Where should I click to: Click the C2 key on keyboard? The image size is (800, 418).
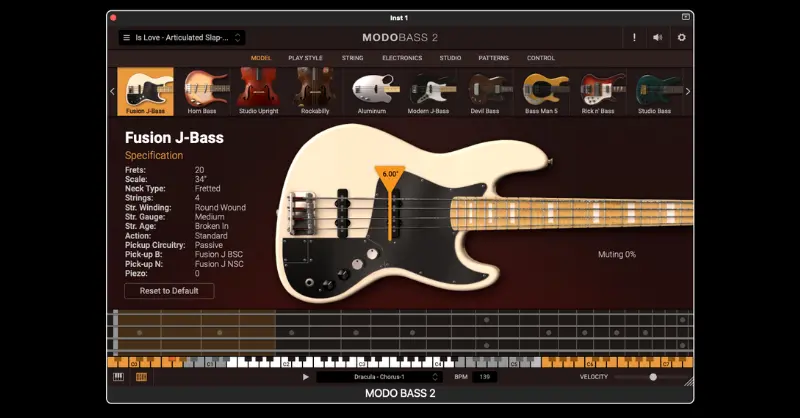click(x=286, y=362)
